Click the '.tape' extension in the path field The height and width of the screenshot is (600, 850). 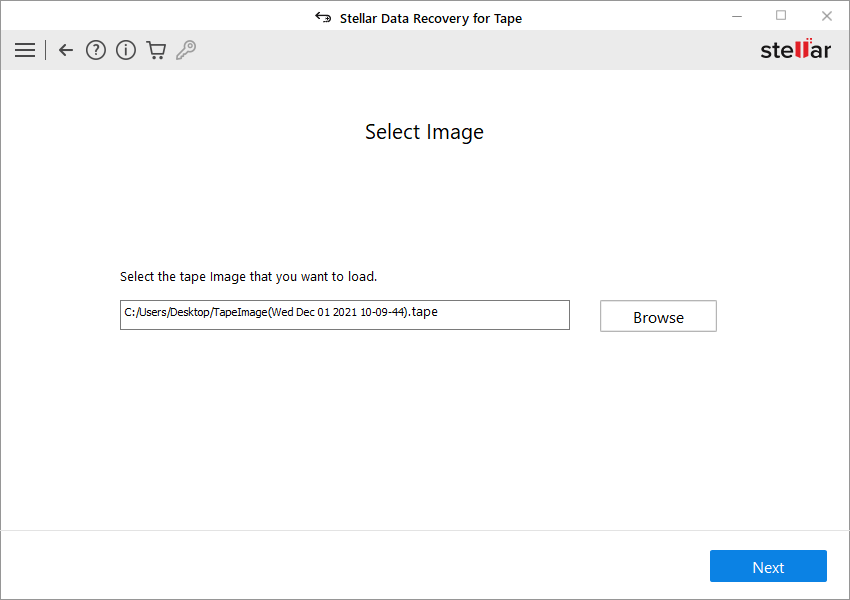coord(424,312)
